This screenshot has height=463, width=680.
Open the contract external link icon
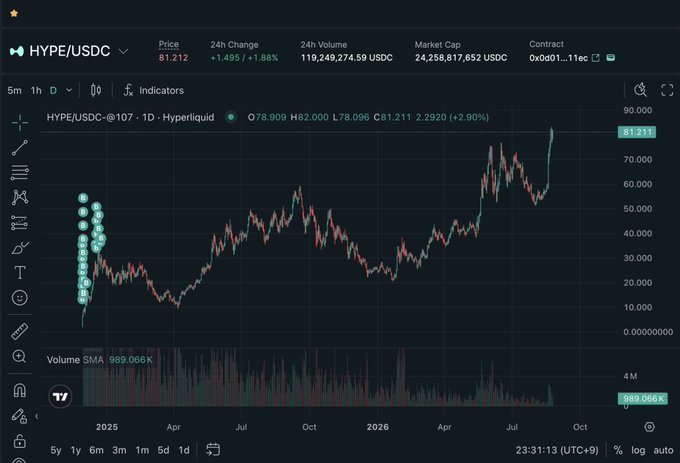[596, 58]
